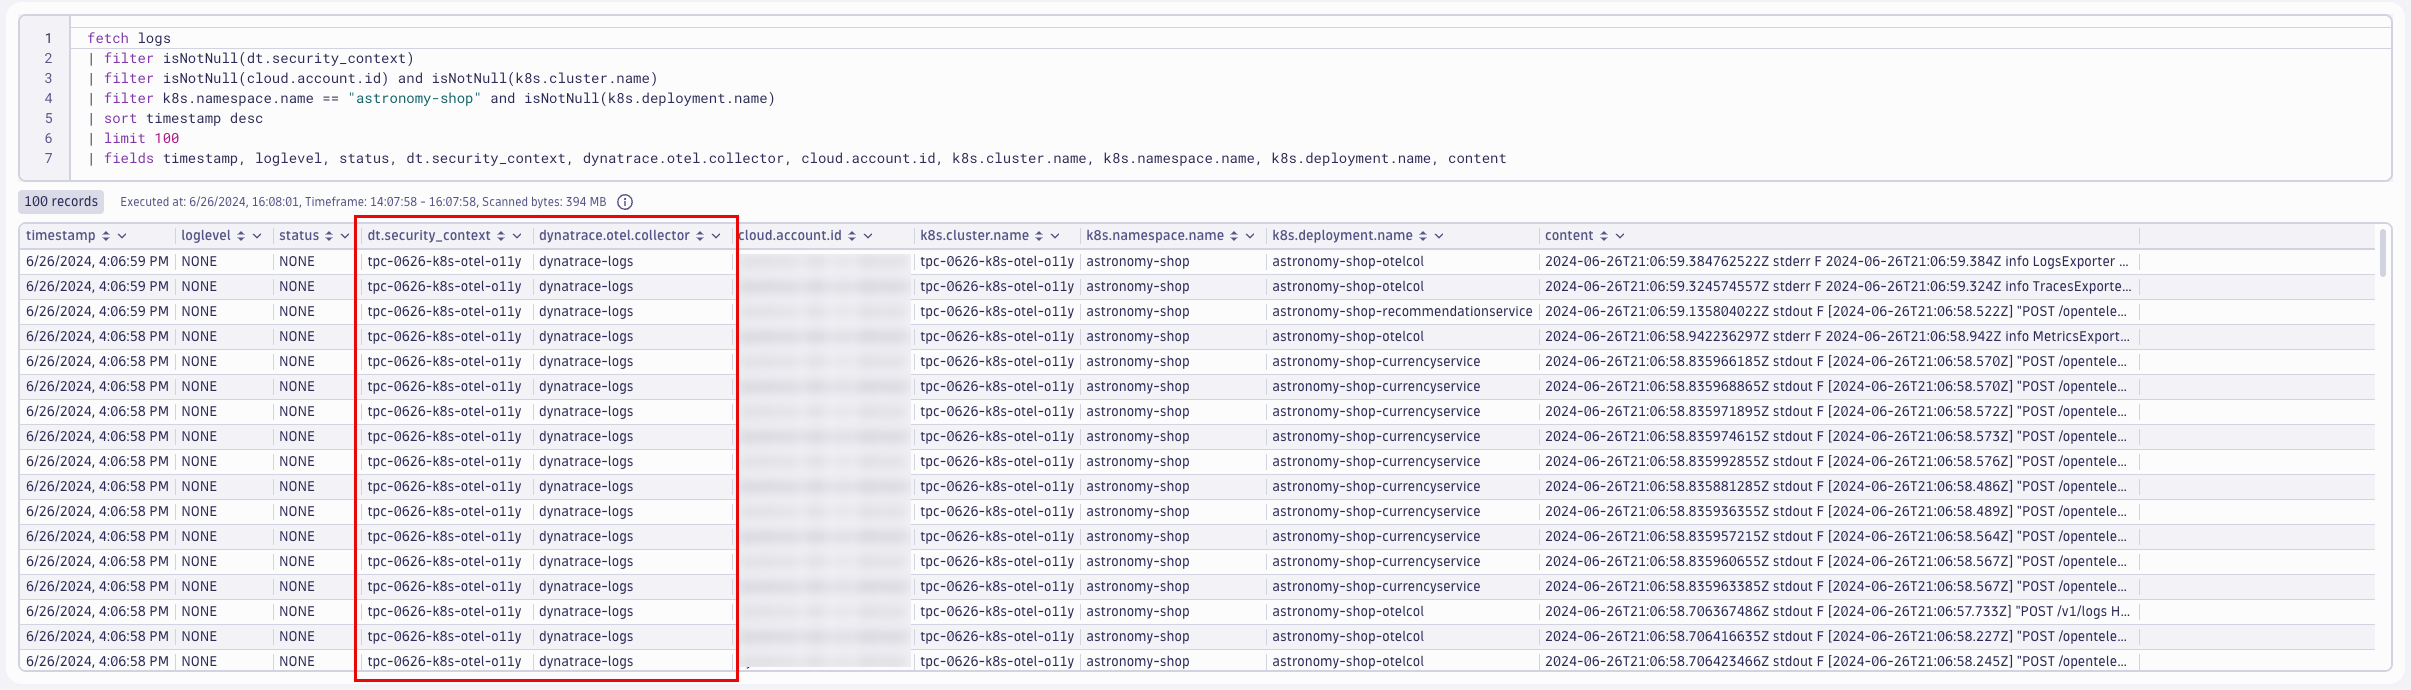Screen dimensions: 2411x690
Task: Select tpc-0626-k8s-otel-o11y security context in TracesExporte row
Action: click(446, 286)
